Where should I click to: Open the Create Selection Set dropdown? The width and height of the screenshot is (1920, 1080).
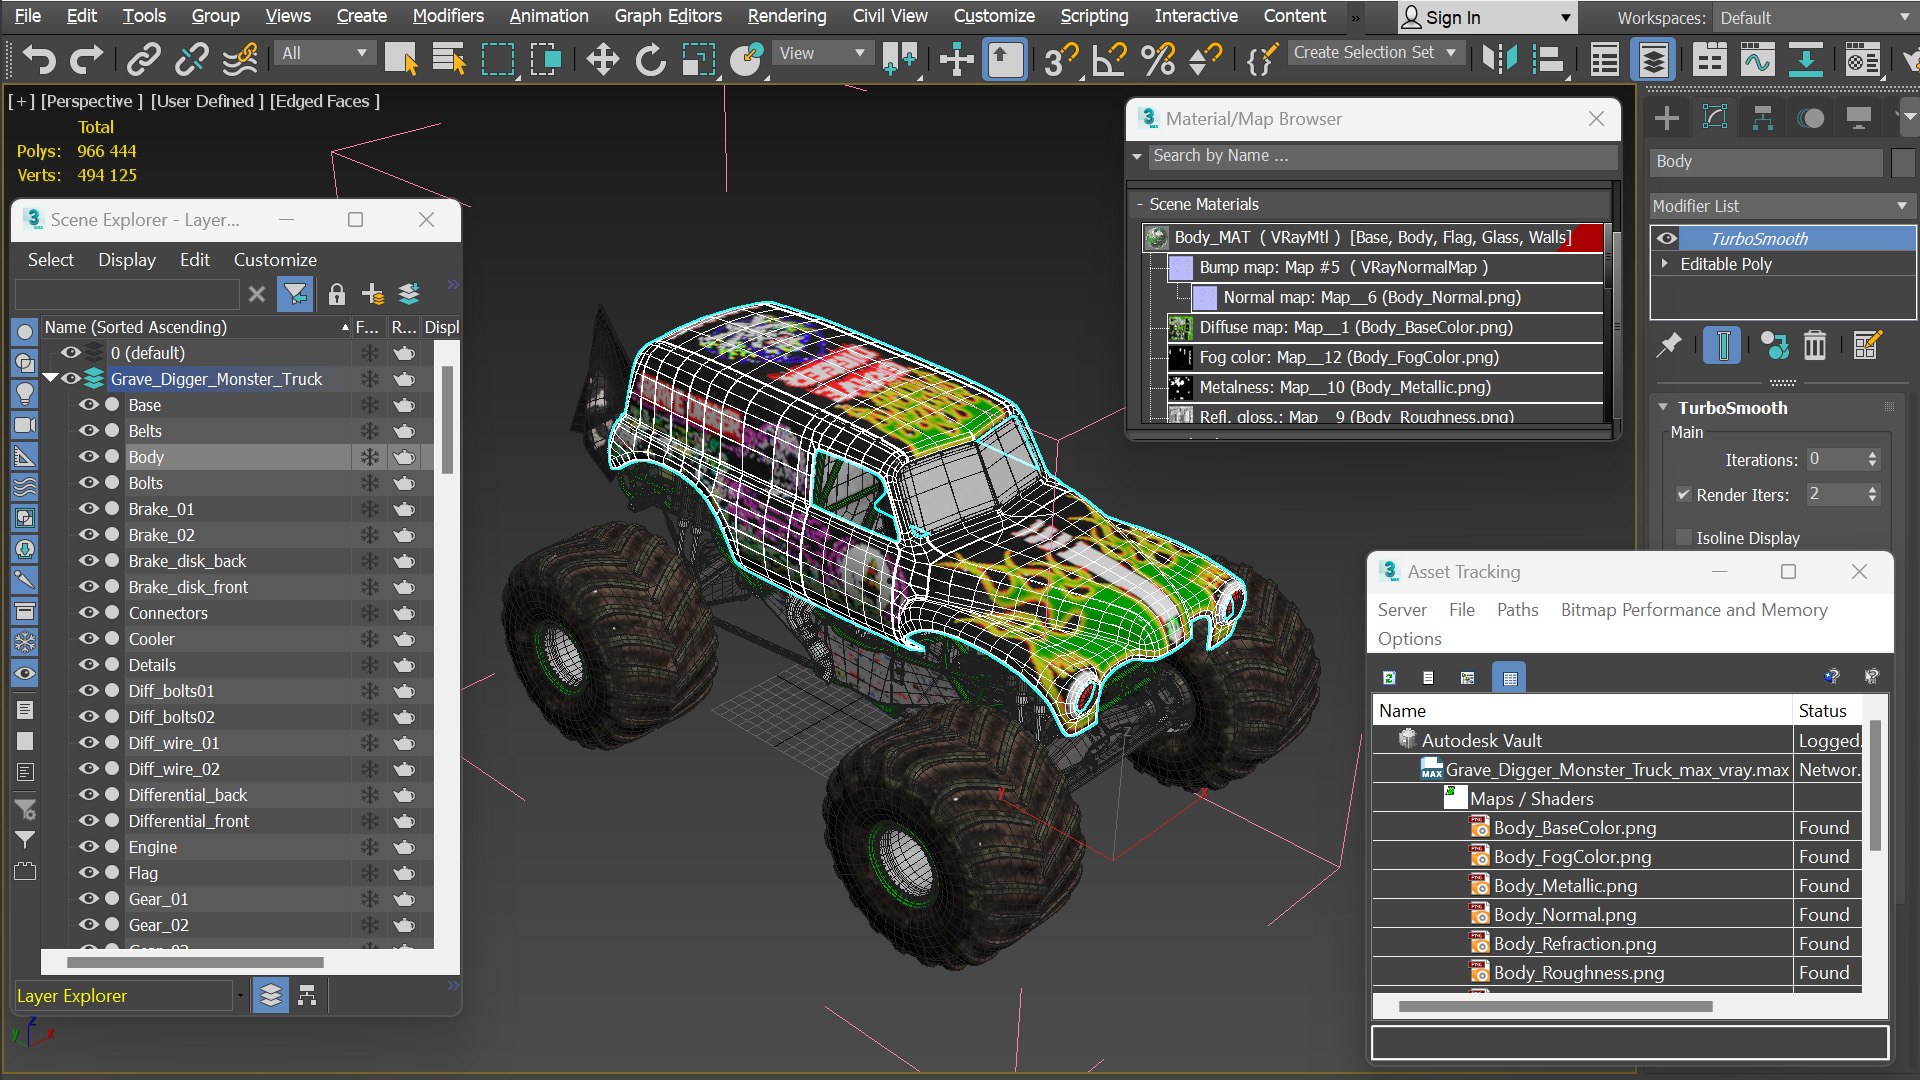pos(1376,53)
